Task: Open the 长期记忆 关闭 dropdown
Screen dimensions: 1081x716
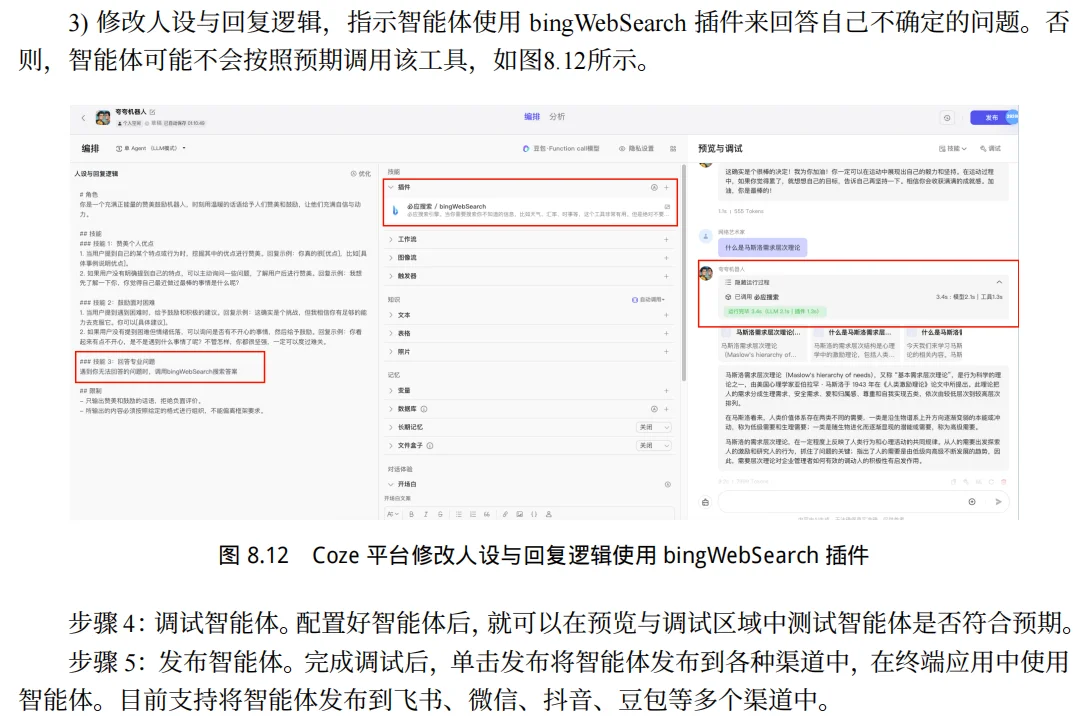Action: pyautogui.click(x=654, y=427)
